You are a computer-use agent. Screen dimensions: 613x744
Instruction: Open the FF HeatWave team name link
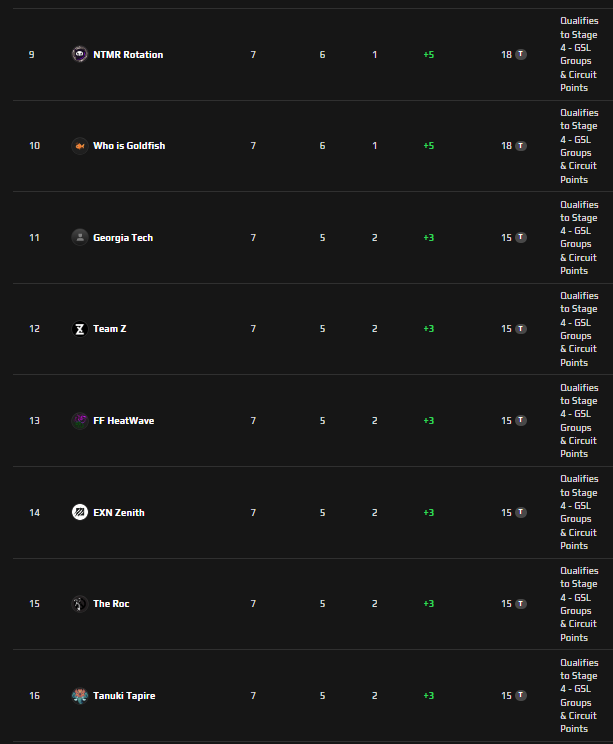click(x=124, y=420)
